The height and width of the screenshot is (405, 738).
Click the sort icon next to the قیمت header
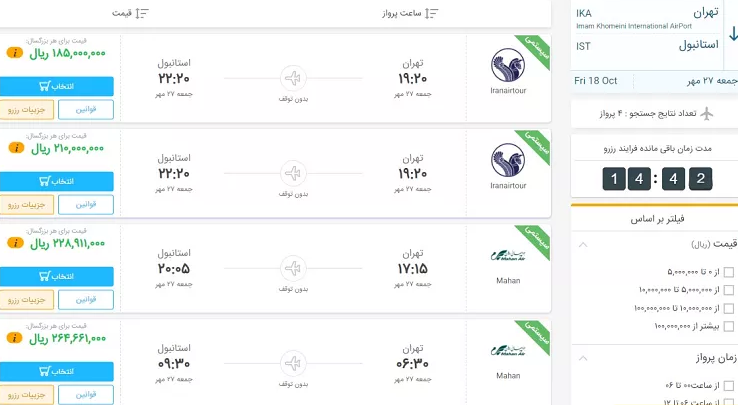(141, 13)
